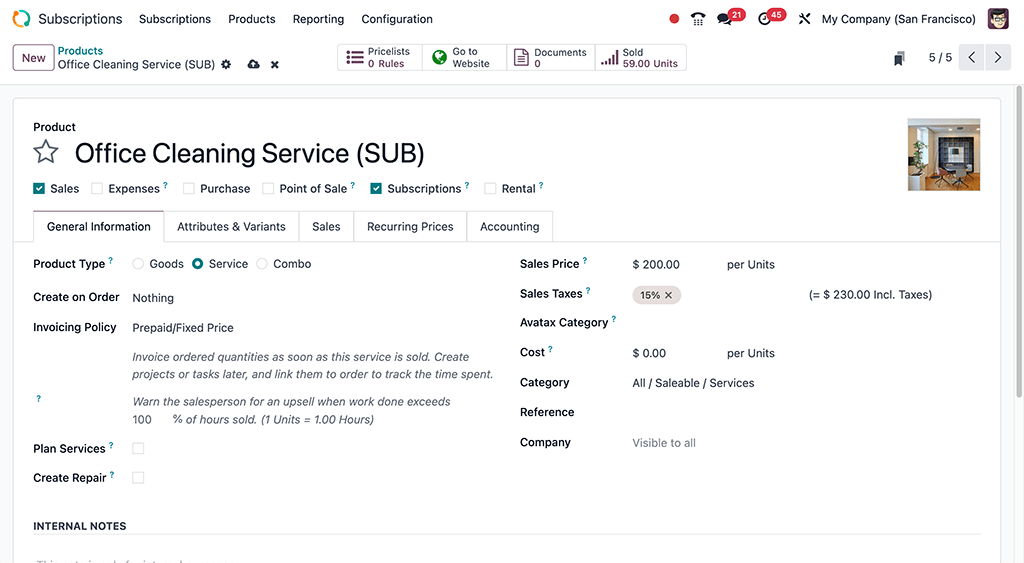The height and width of the screenshot is (563, 1024).
Task: Select the Goods product type
Action: tap(138, 264)
